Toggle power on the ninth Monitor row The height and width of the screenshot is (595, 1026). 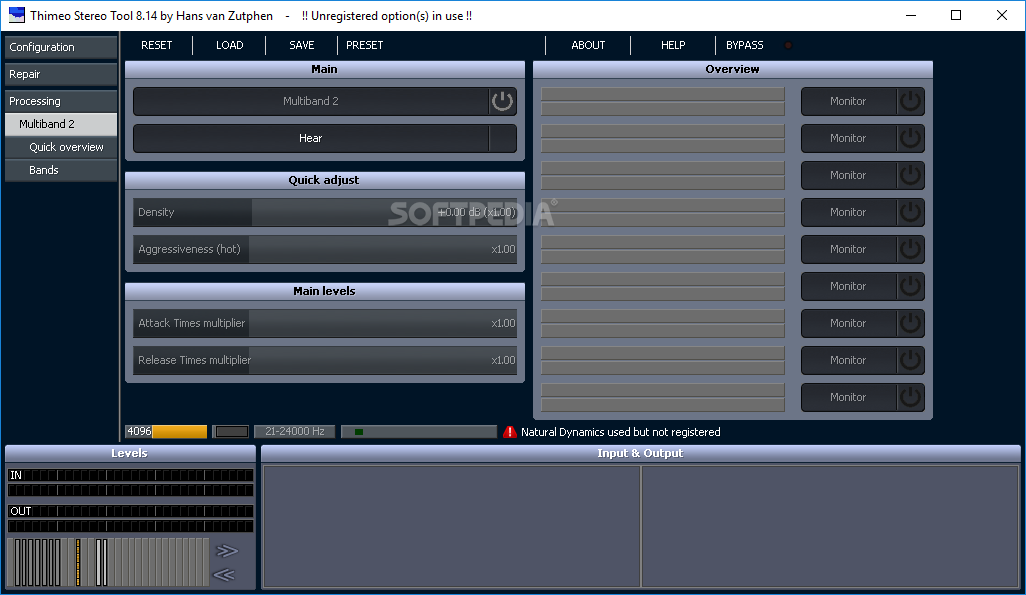click(910, 397)
